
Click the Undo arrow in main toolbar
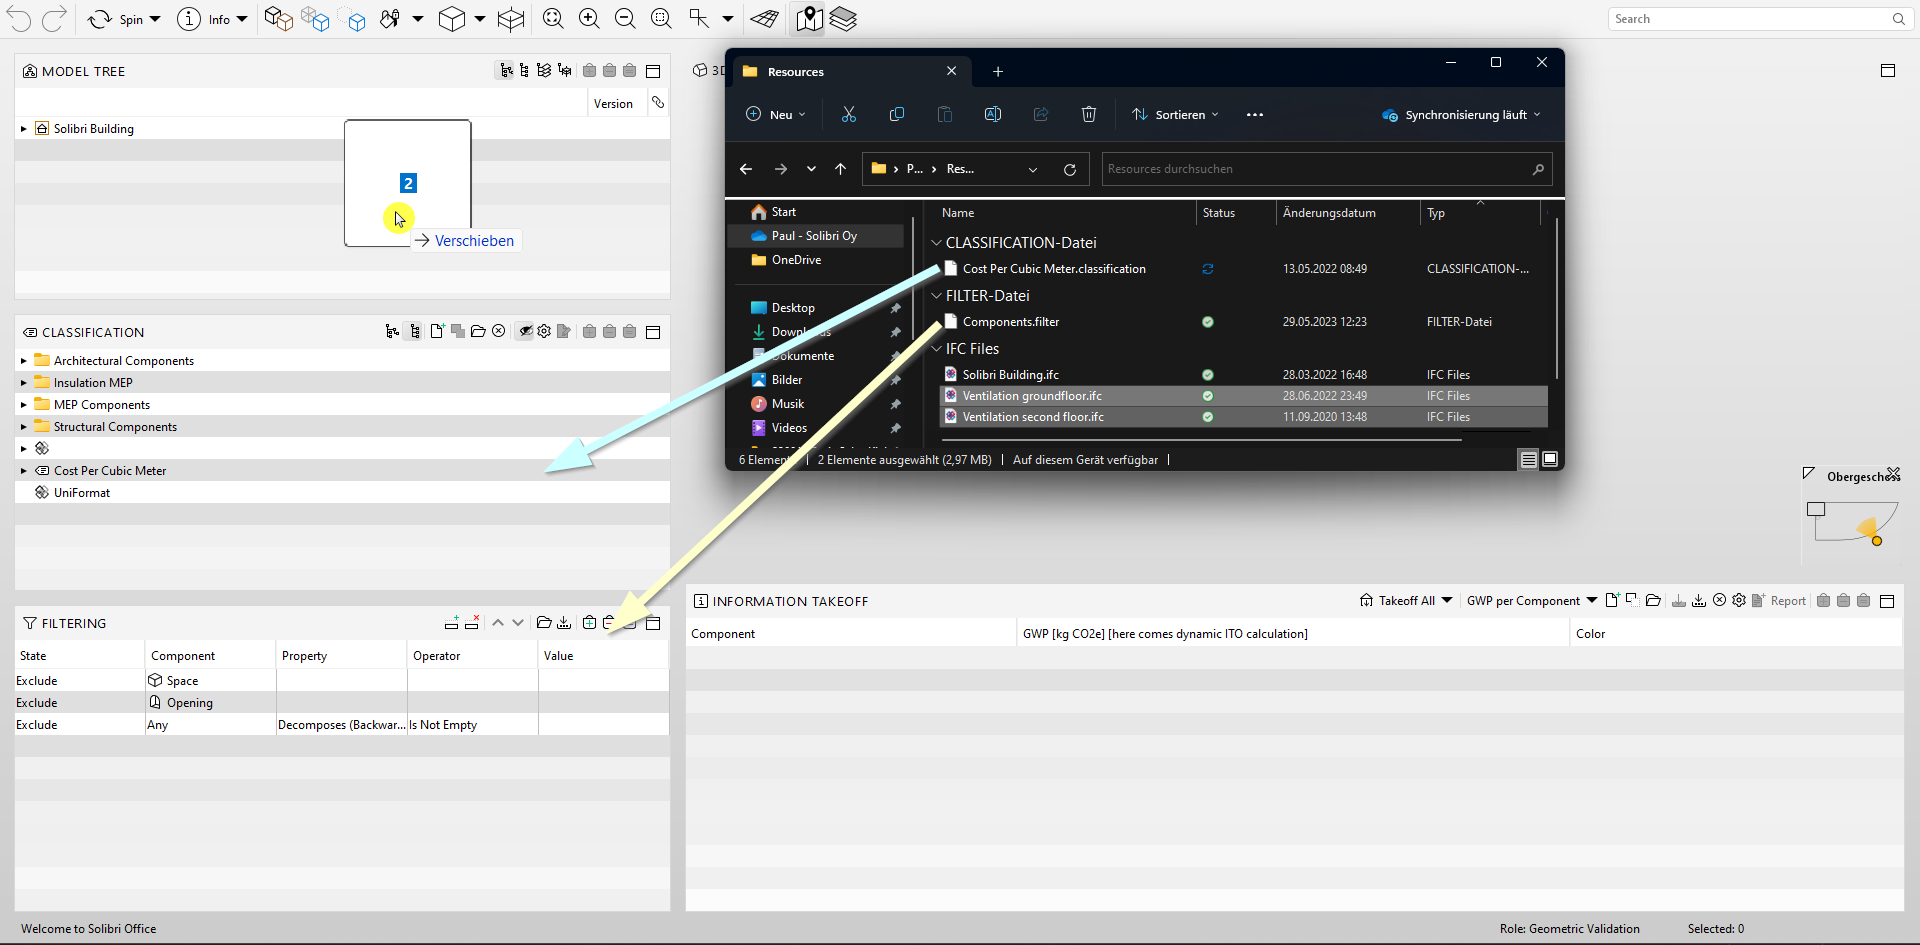19,18
